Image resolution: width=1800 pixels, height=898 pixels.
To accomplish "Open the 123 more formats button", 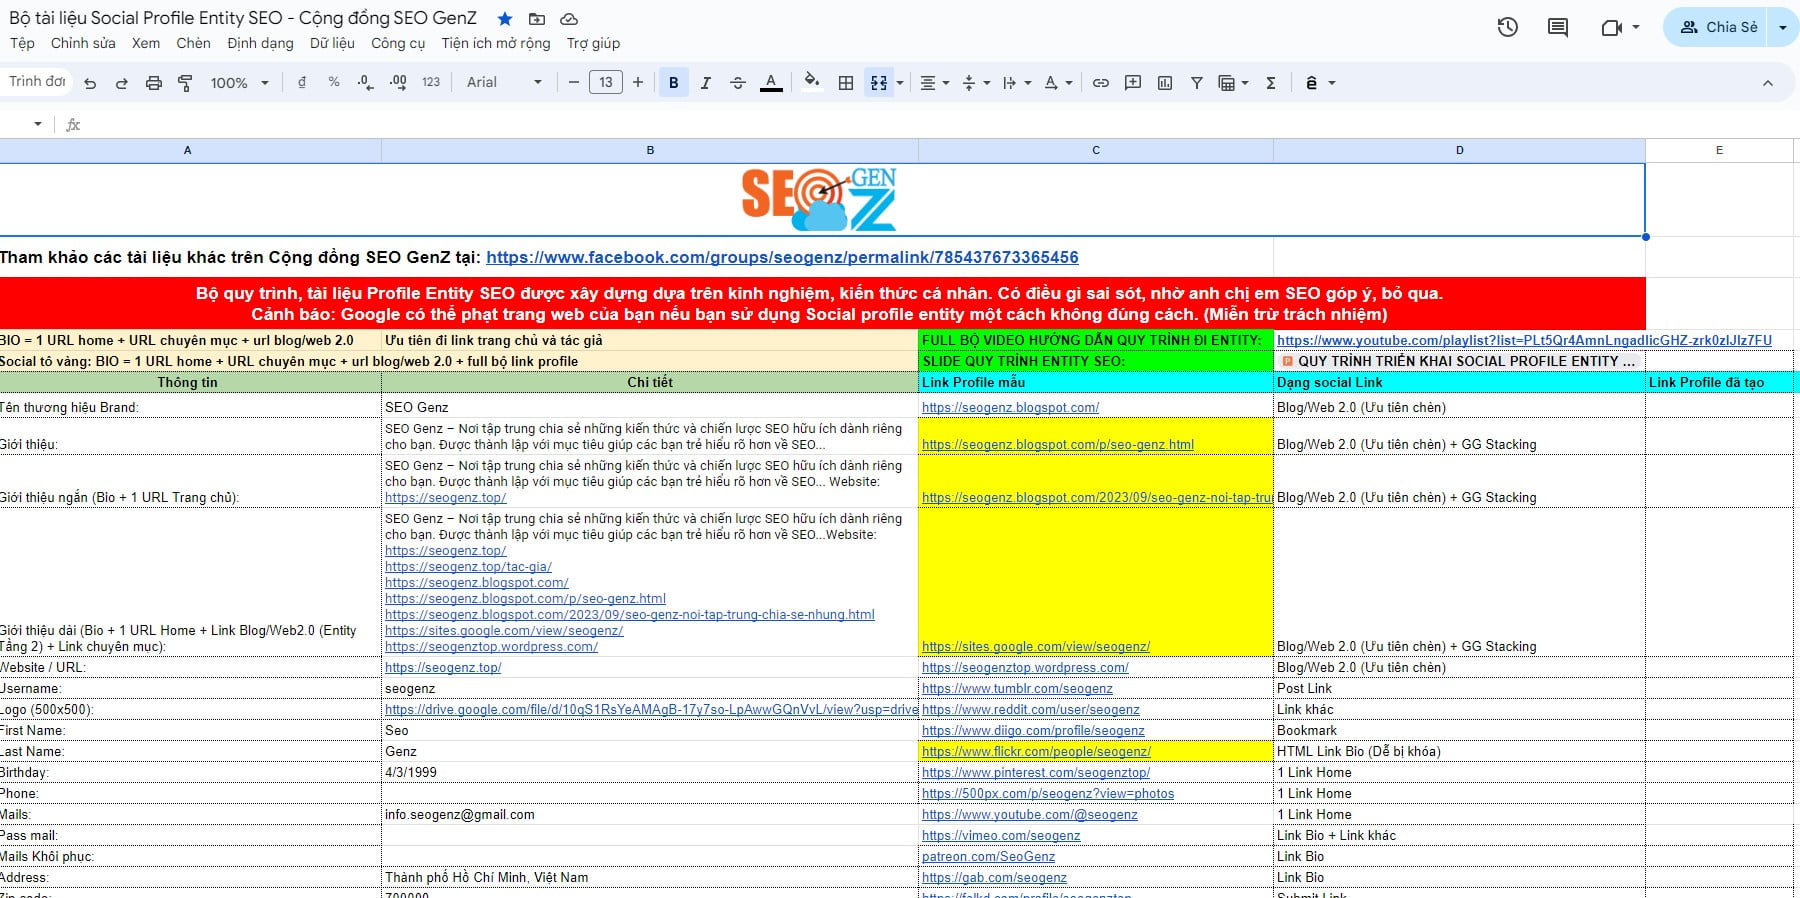I will (x=431, y=82).
